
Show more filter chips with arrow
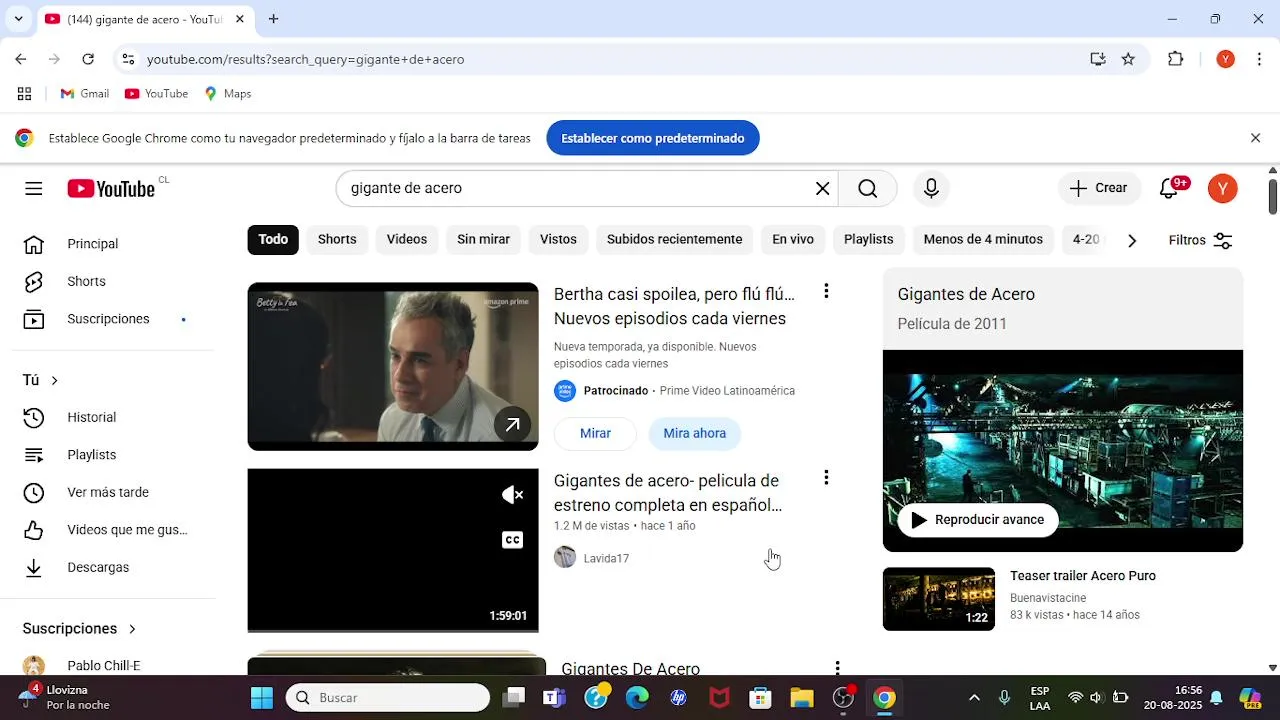click(x=1132, y=240)
